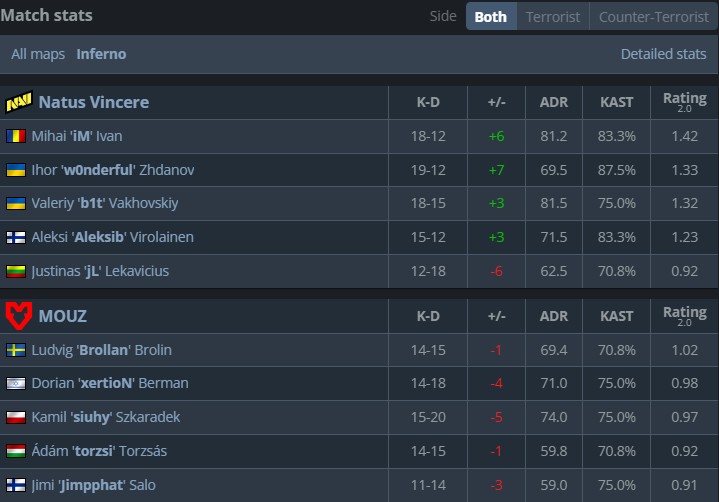This screenshot has height=502, width=719.
Task: Click the Romanian flag beside iM
Action: click(x=16, y=136)
